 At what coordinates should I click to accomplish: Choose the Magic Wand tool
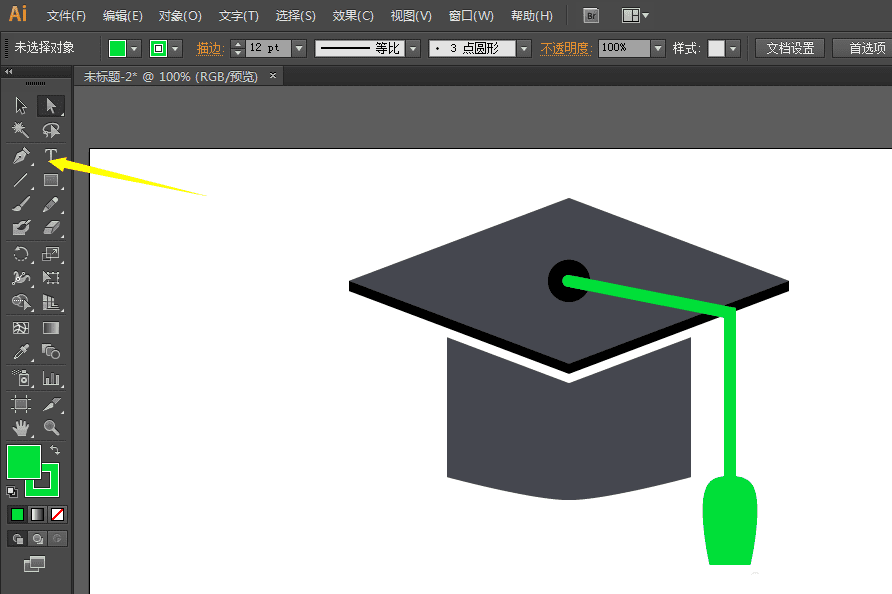click(21, 130)
